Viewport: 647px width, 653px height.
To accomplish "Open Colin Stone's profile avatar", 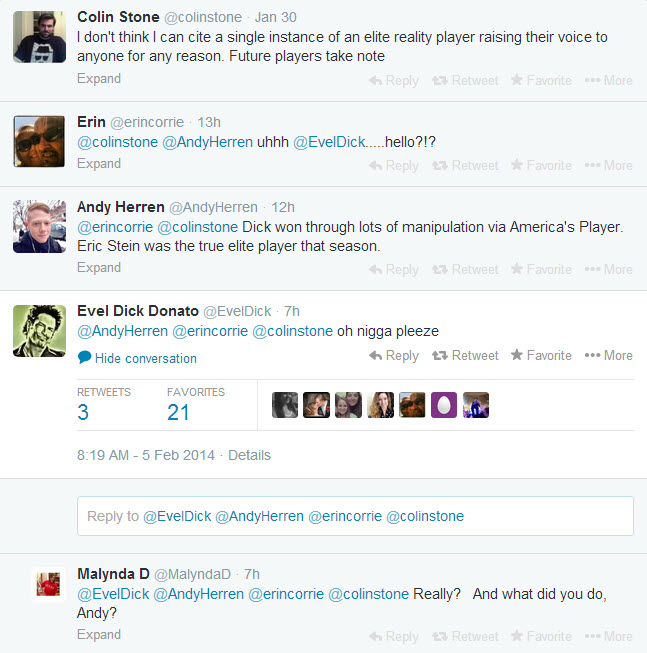I will 39,41.
